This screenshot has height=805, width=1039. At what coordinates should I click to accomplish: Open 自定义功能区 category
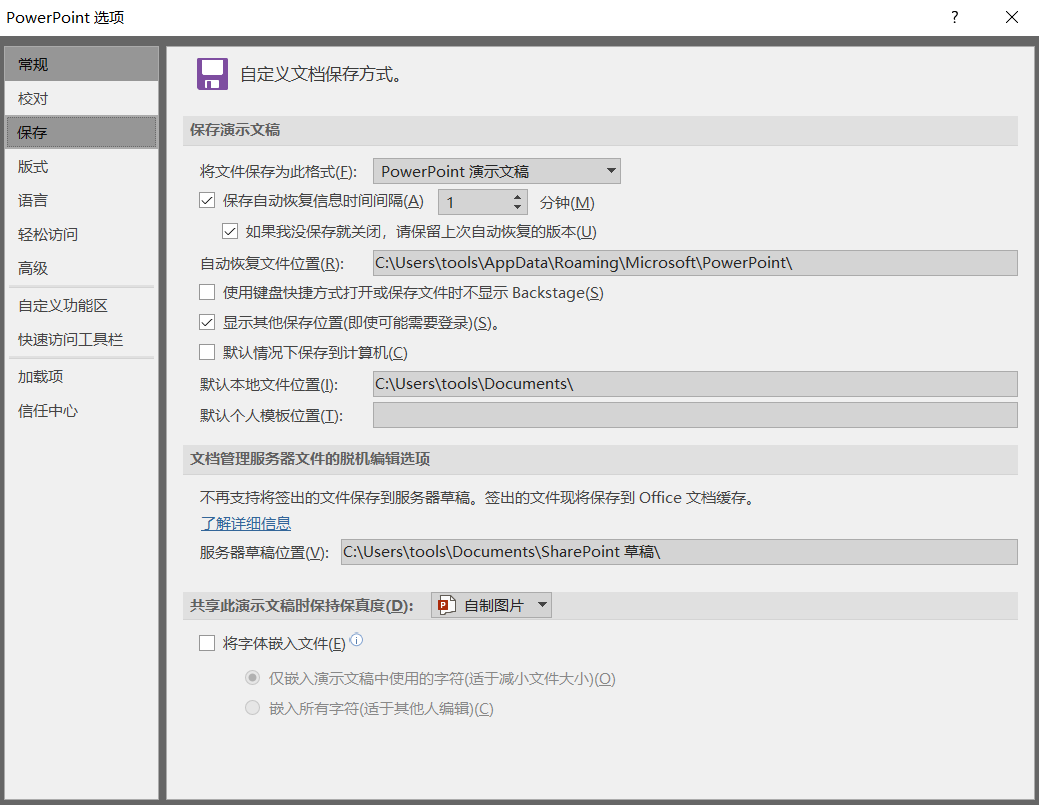pyautogui.click(x=82, y=305)
